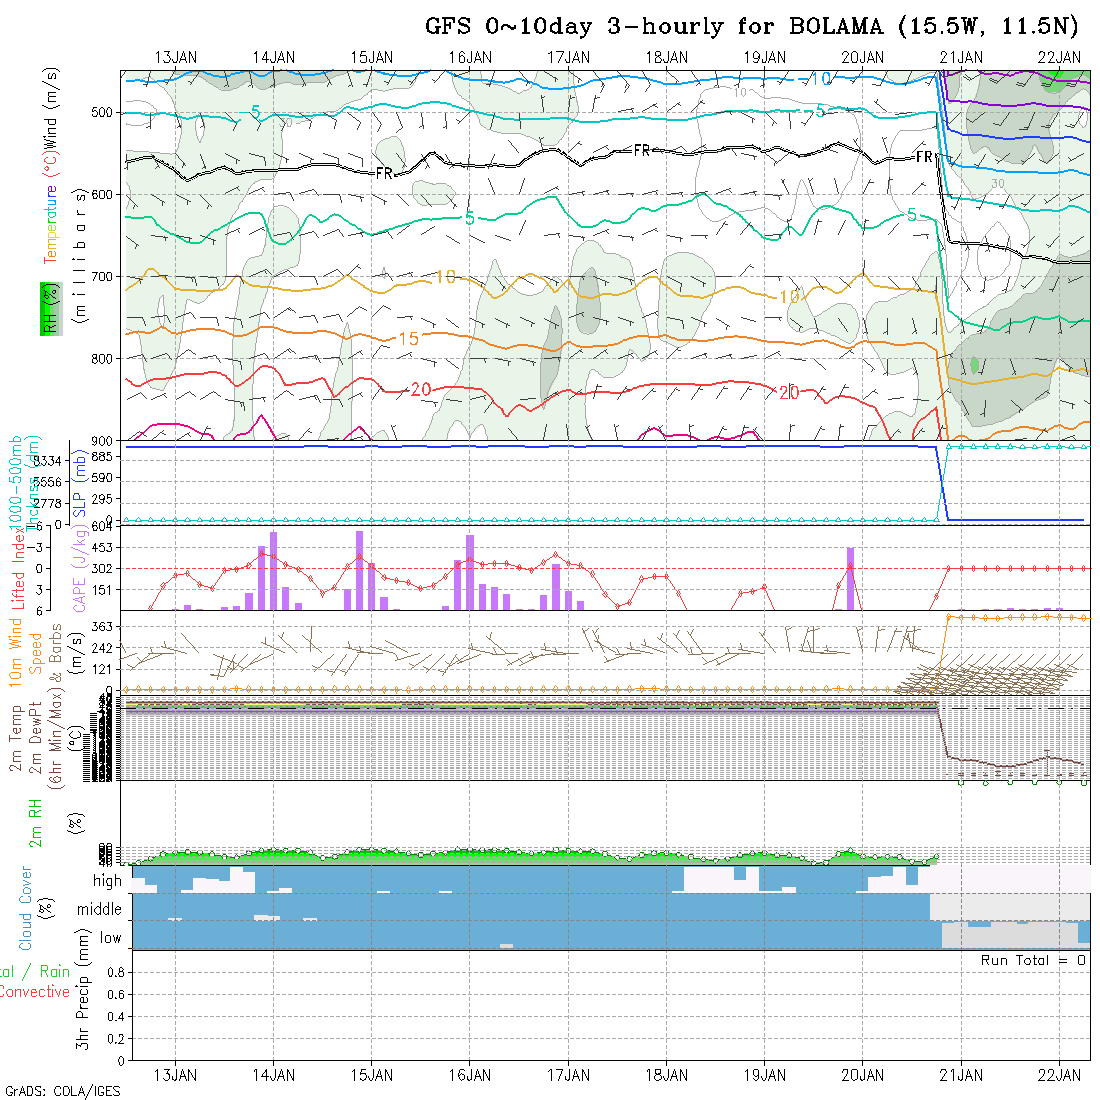This screenshot has width=1100, height=1100.
Task: Click the 'high' cloud cover row label
Action: click(x=107, y=881)
